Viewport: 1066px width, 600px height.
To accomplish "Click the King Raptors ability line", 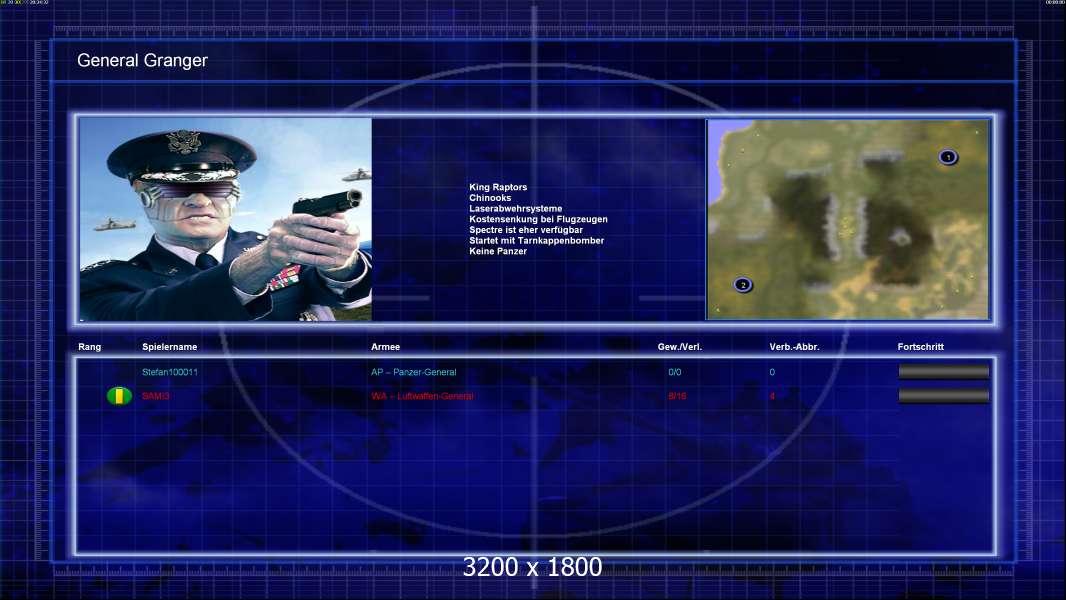I will 498,187.
